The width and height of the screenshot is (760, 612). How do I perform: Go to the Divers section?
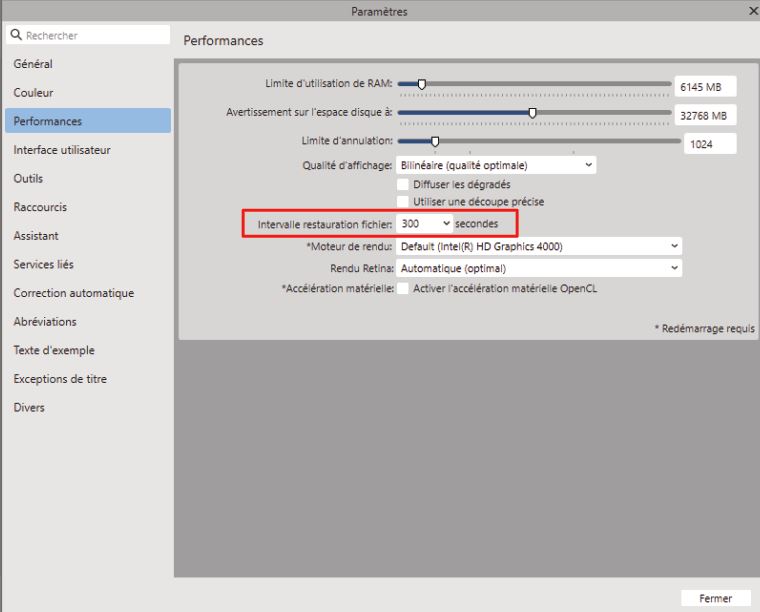(x=29, y=407)
